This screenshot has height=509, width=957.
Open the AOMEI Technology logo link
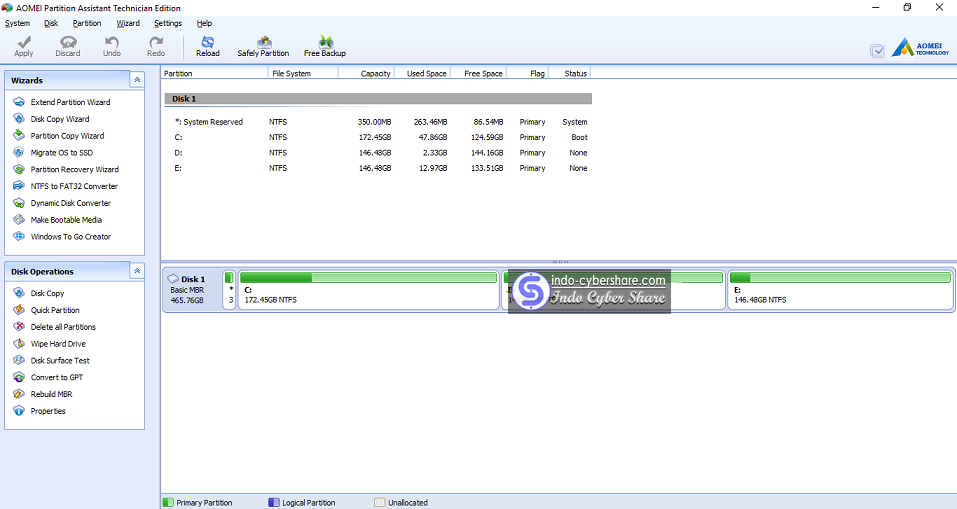click(920, 48)
